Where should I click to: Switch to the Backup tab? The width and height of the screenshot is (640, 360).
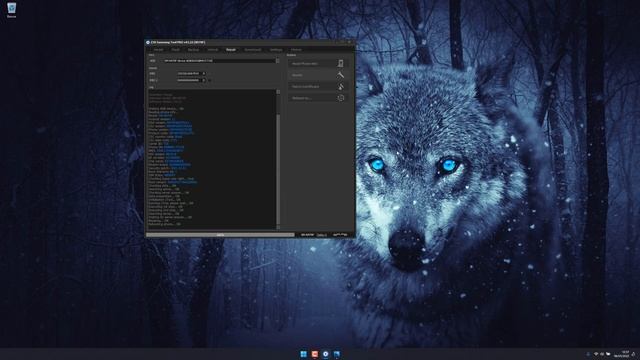coord(193,50)
